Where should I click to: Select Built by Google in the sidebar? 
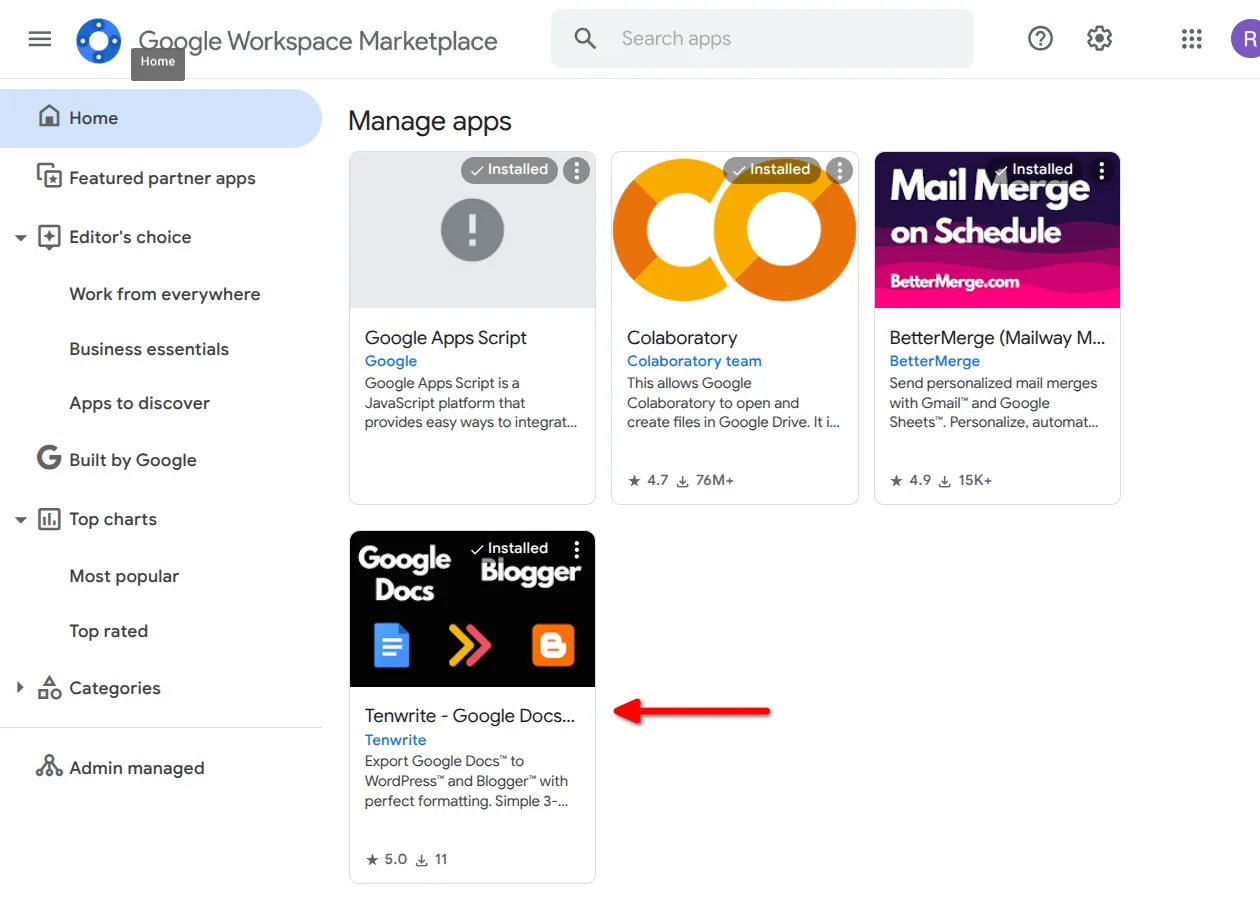click(131, 459)
